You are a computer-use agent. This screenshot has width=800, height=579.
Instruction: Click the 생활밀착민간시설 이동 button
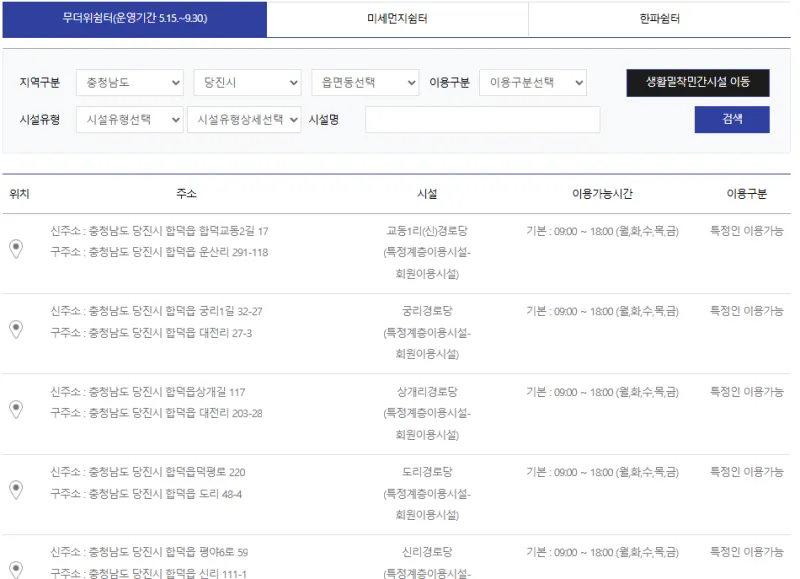click(698, 83)
